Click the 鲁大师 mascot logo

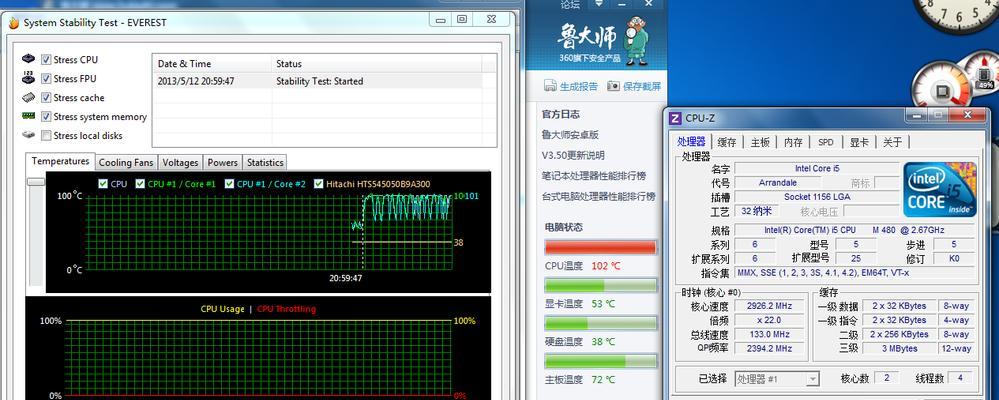pyautogui.click(x=635, y=42)
